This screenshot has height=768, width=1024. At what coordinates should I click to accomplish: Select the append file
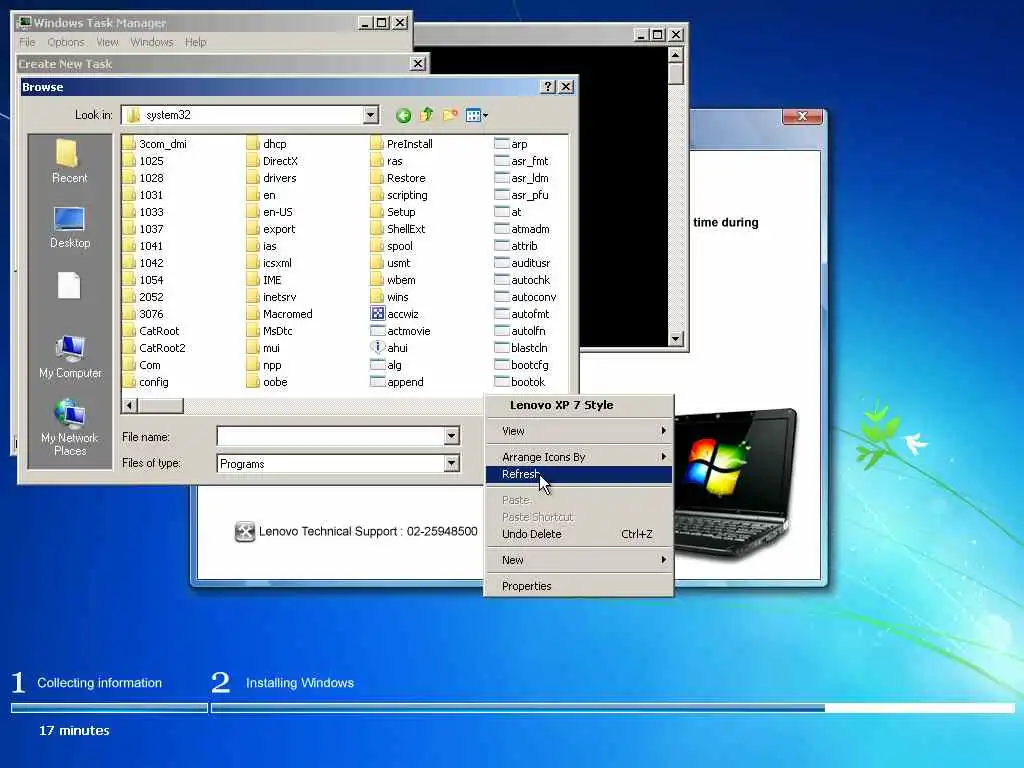tap(397, 382)
